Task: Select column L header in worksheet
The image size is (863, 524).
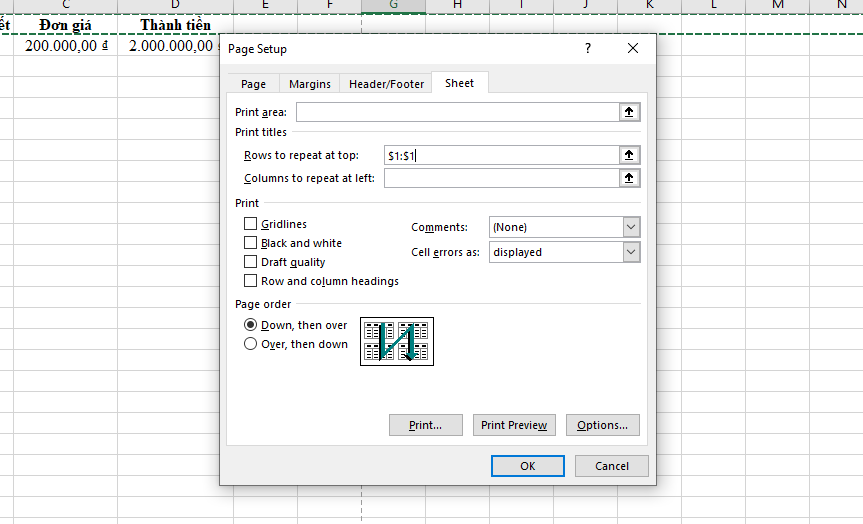Action: [x=713, y=6]
